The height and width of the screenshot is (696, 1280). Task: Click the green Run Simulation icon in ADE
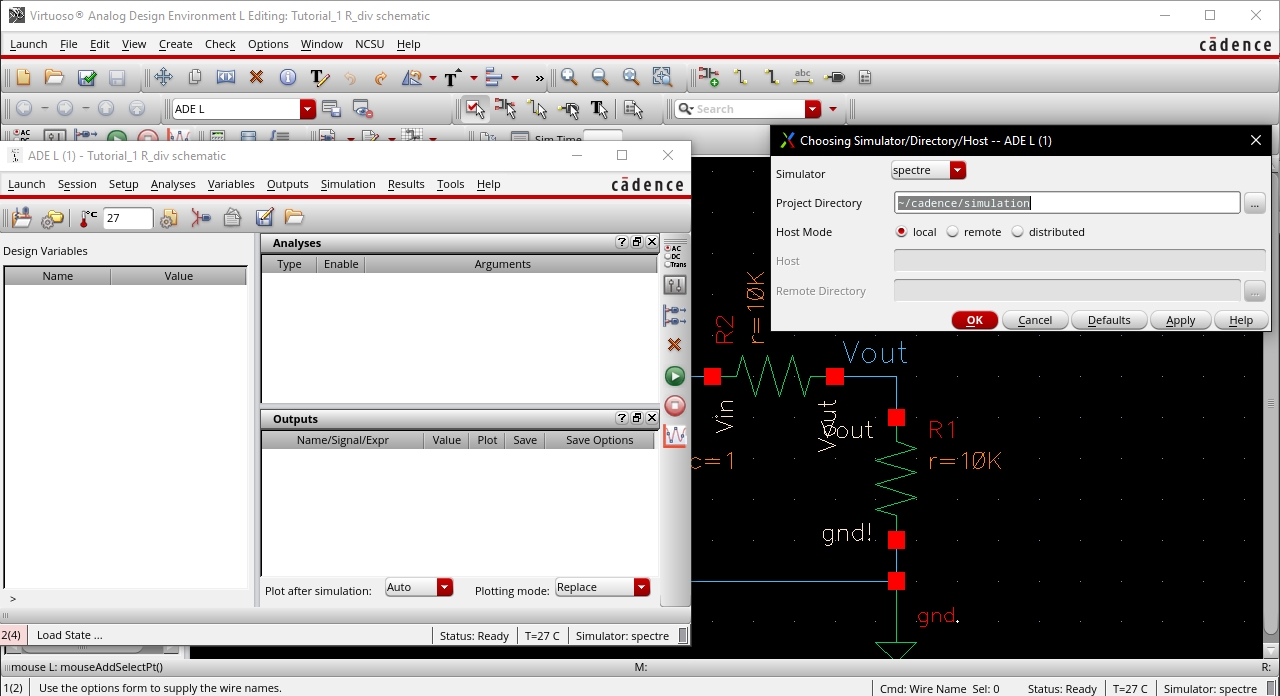(675, 376)
